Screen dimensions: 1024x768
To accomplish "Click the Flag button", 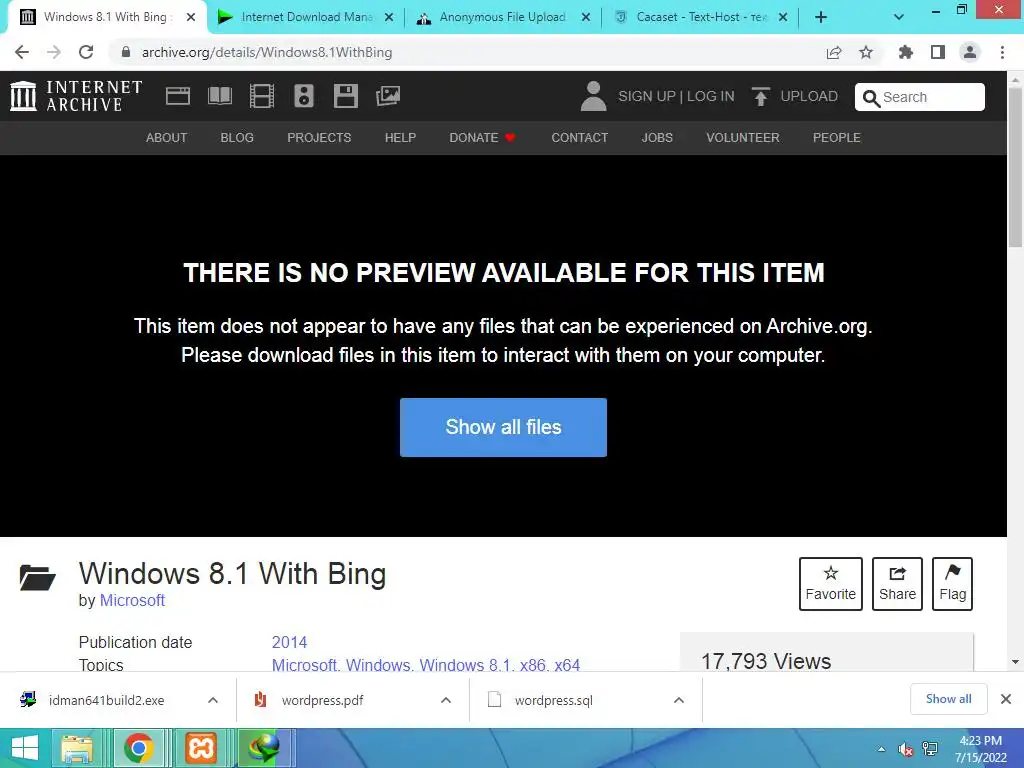I will [x=952, y=584].
